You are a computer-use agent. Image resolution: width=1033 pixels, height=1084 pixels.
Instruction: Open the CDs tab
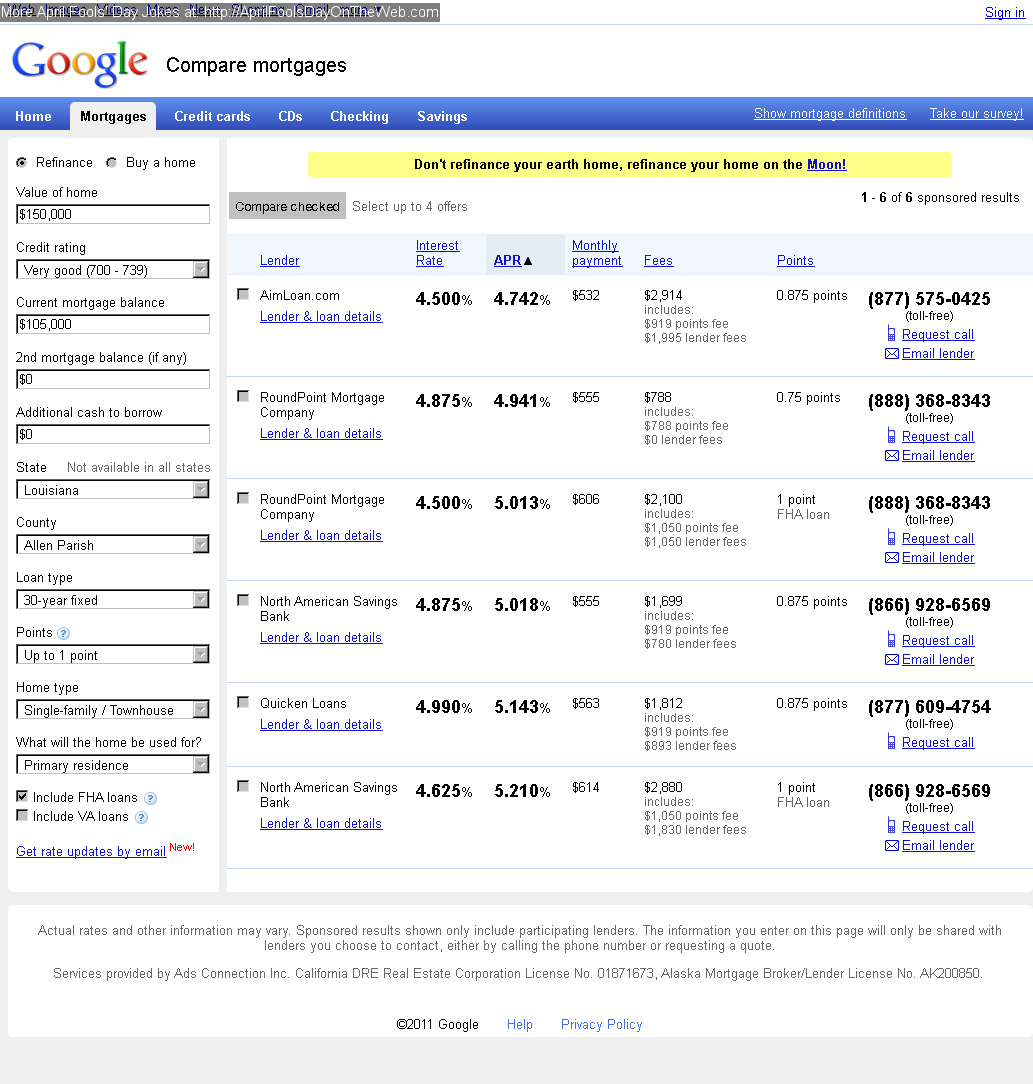point(290,116)
